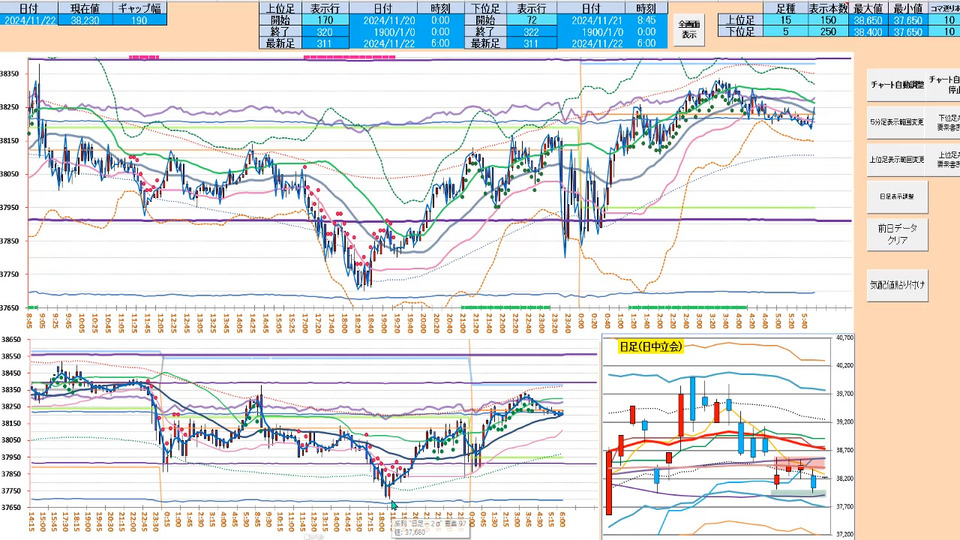Click the 5分足表示範囲変更 button
Screen dimensions: 960x540
(x=897, y=122)
